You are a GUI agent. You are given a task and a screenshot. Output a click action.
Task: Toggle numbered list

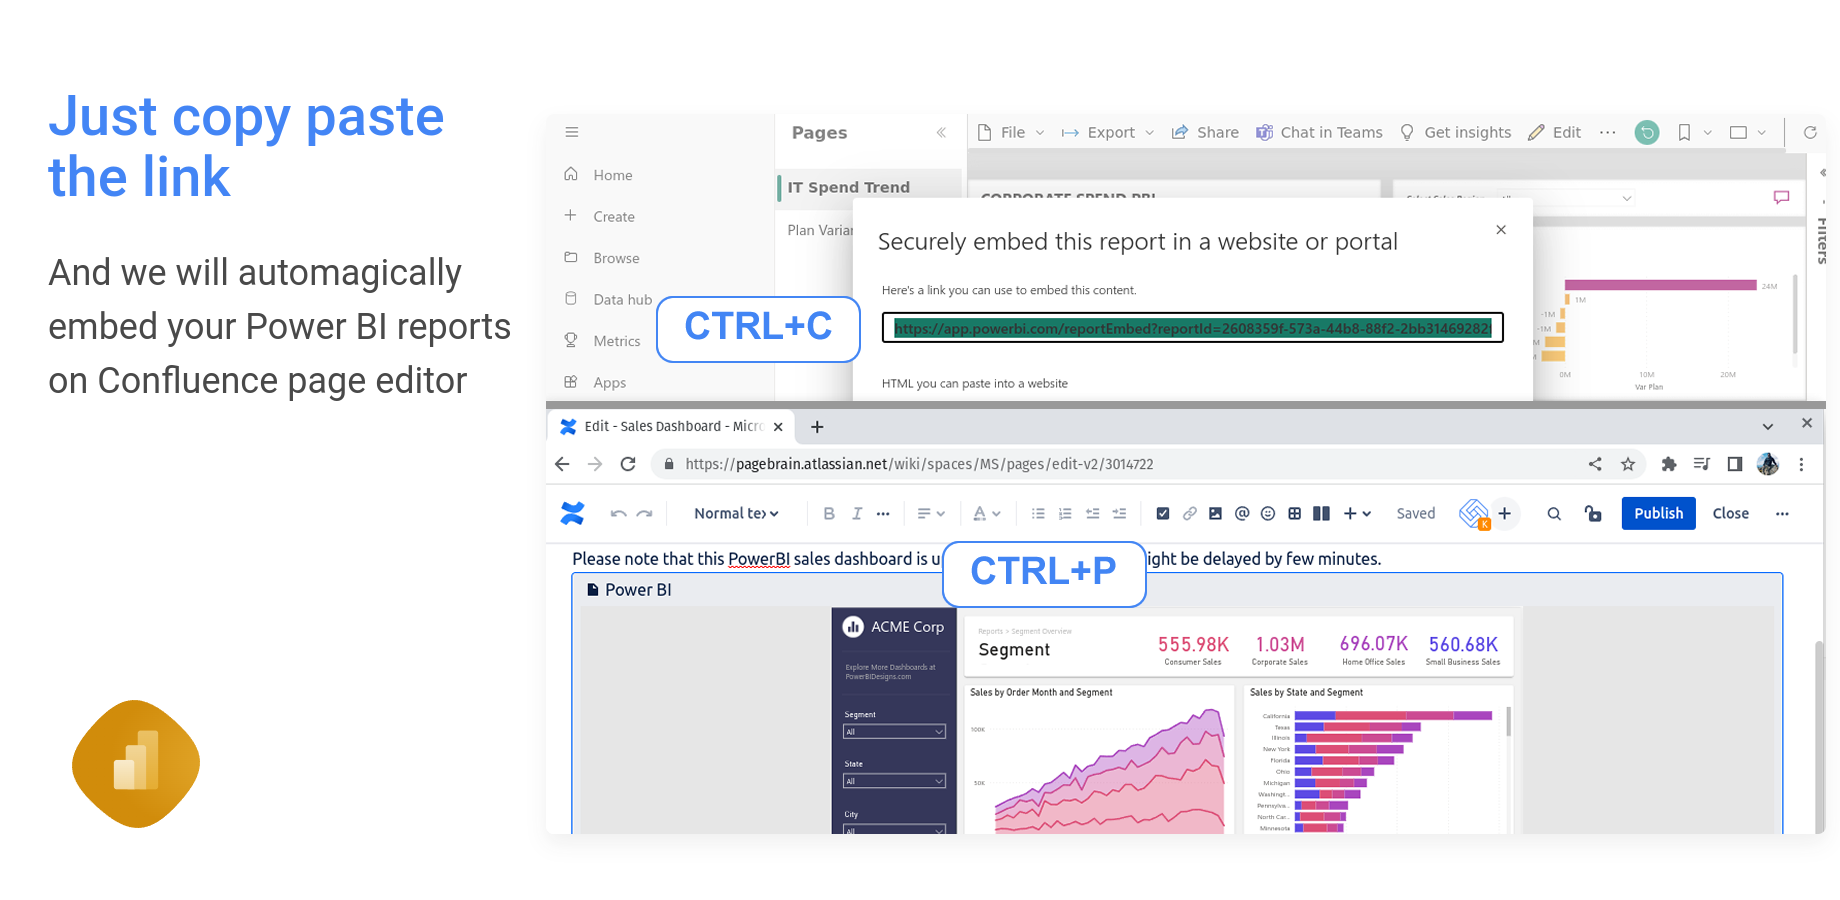[1065, 513]
